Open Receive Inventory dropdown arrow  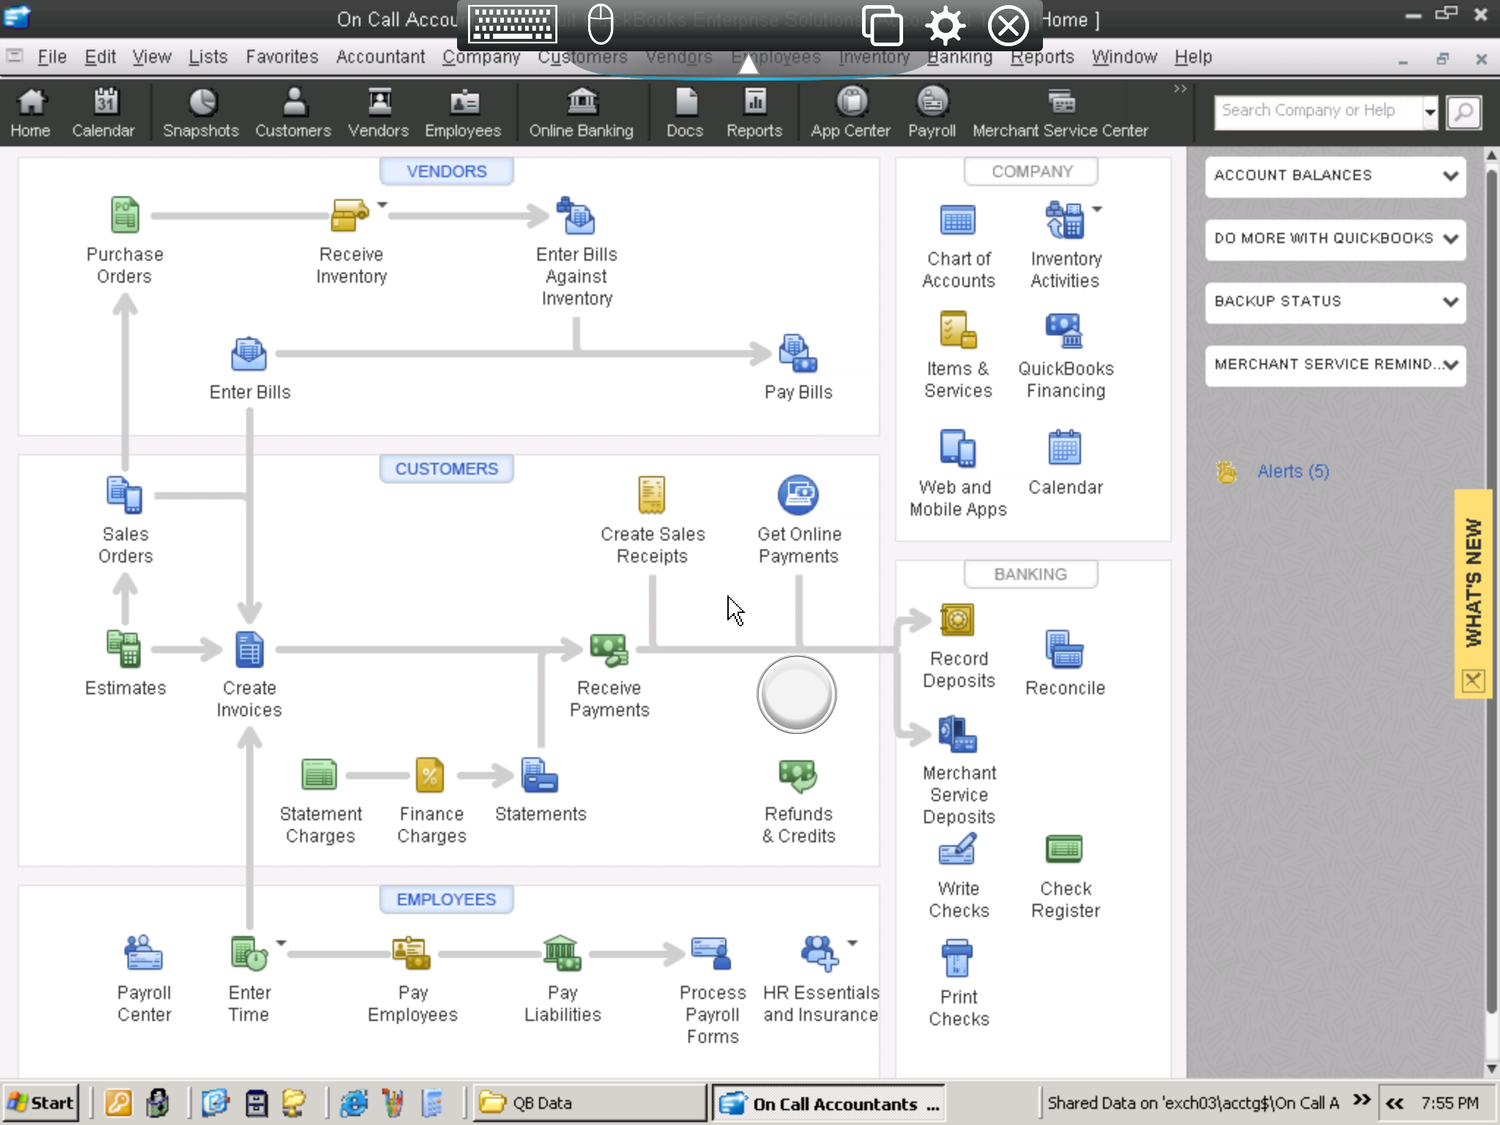tap(382, 205)
